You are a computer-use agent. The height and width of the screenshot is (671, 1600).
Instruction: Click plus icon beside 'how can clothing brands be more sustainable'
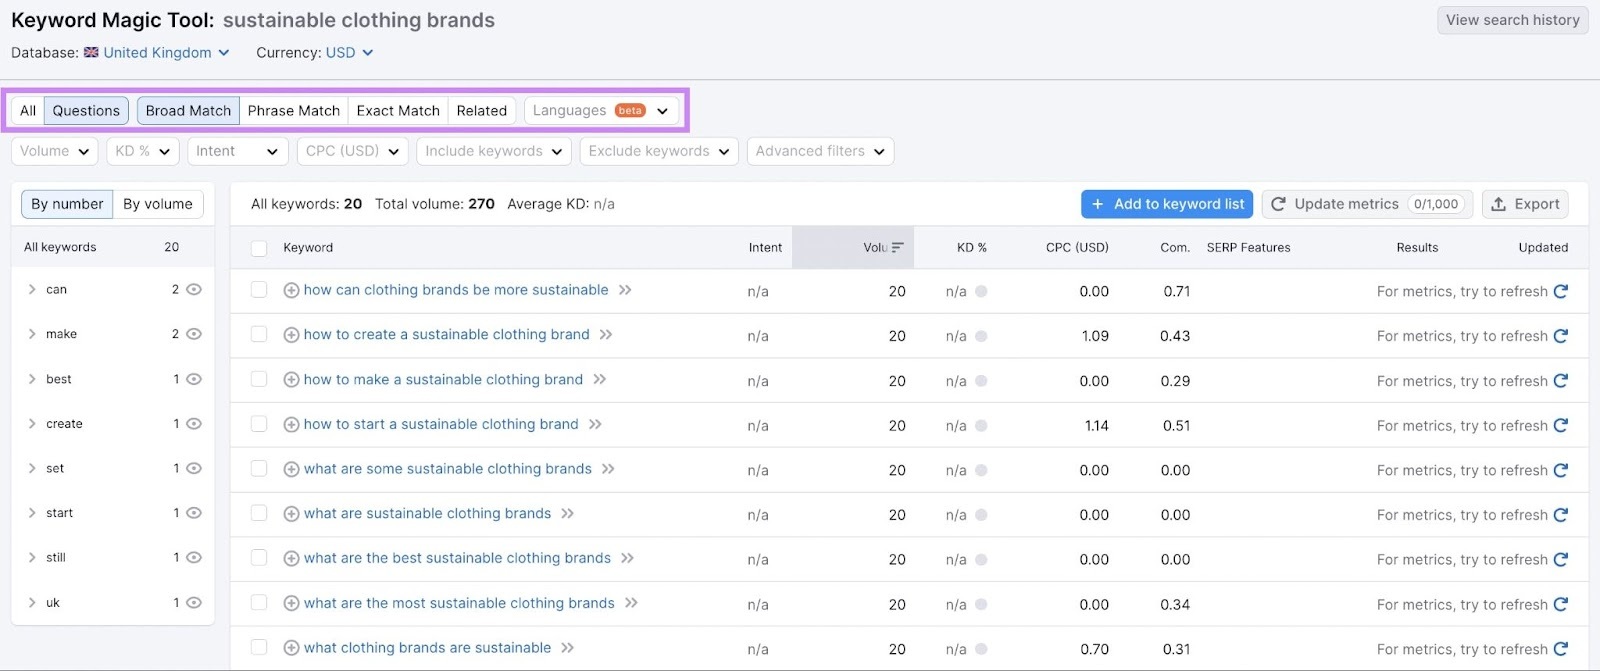tap(291, 291)
